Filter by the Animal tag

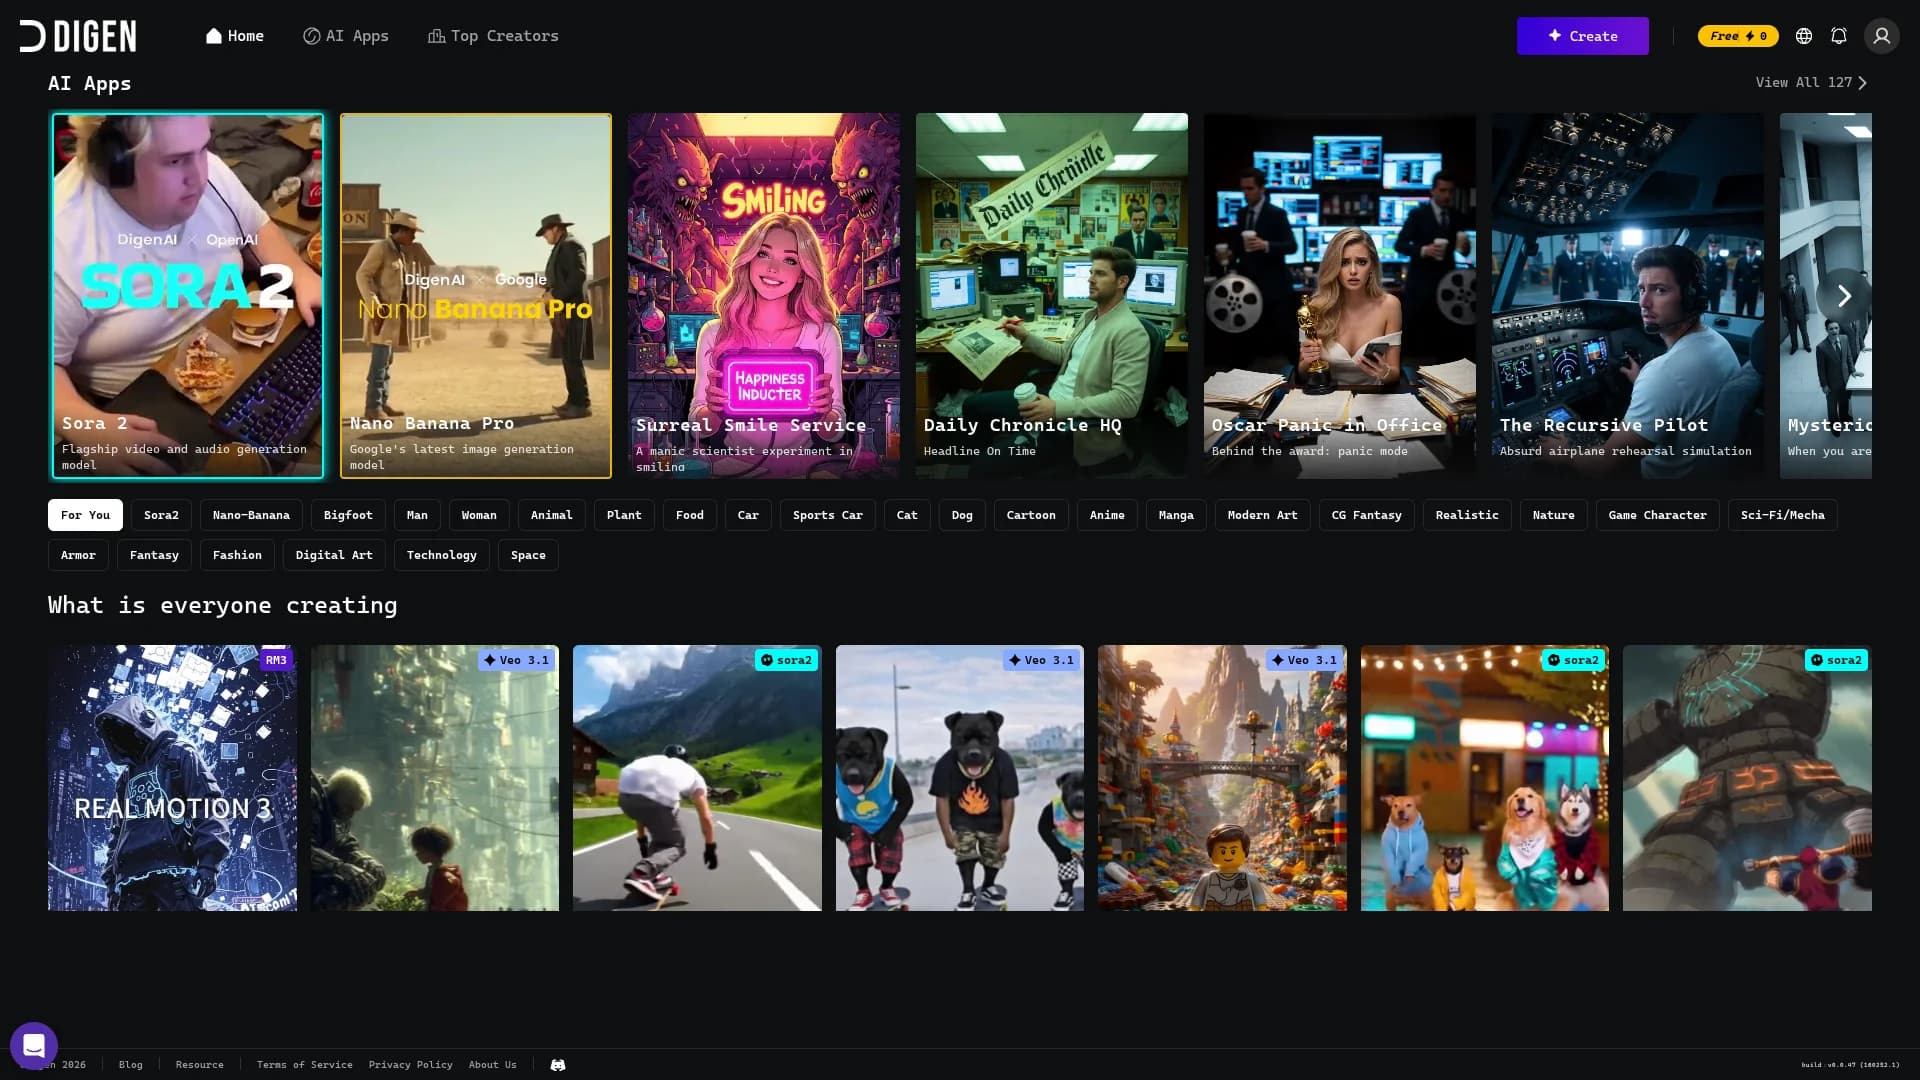[x=552, y=515]
